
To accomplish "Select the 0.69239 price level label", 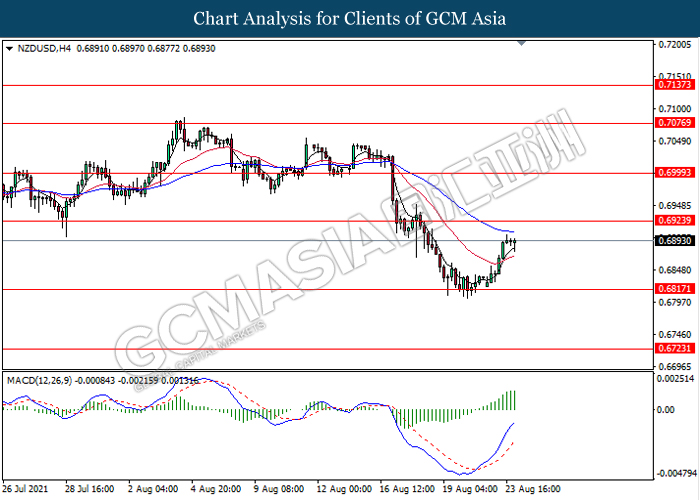I will pos(675,220).
